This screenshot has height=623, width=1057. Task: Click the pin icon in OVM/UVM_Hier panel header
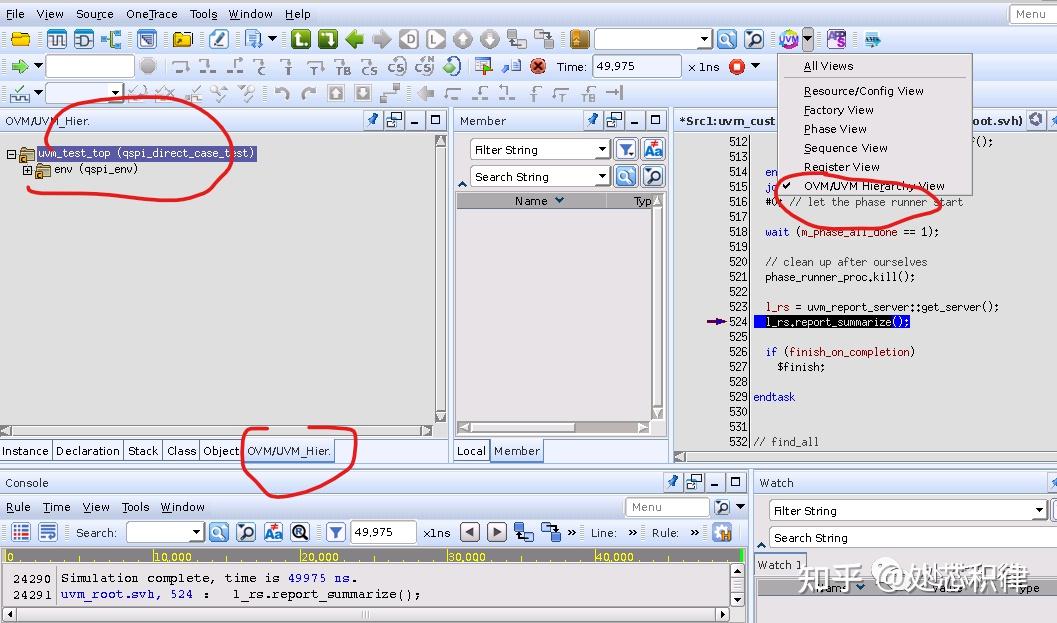(372, 121)
